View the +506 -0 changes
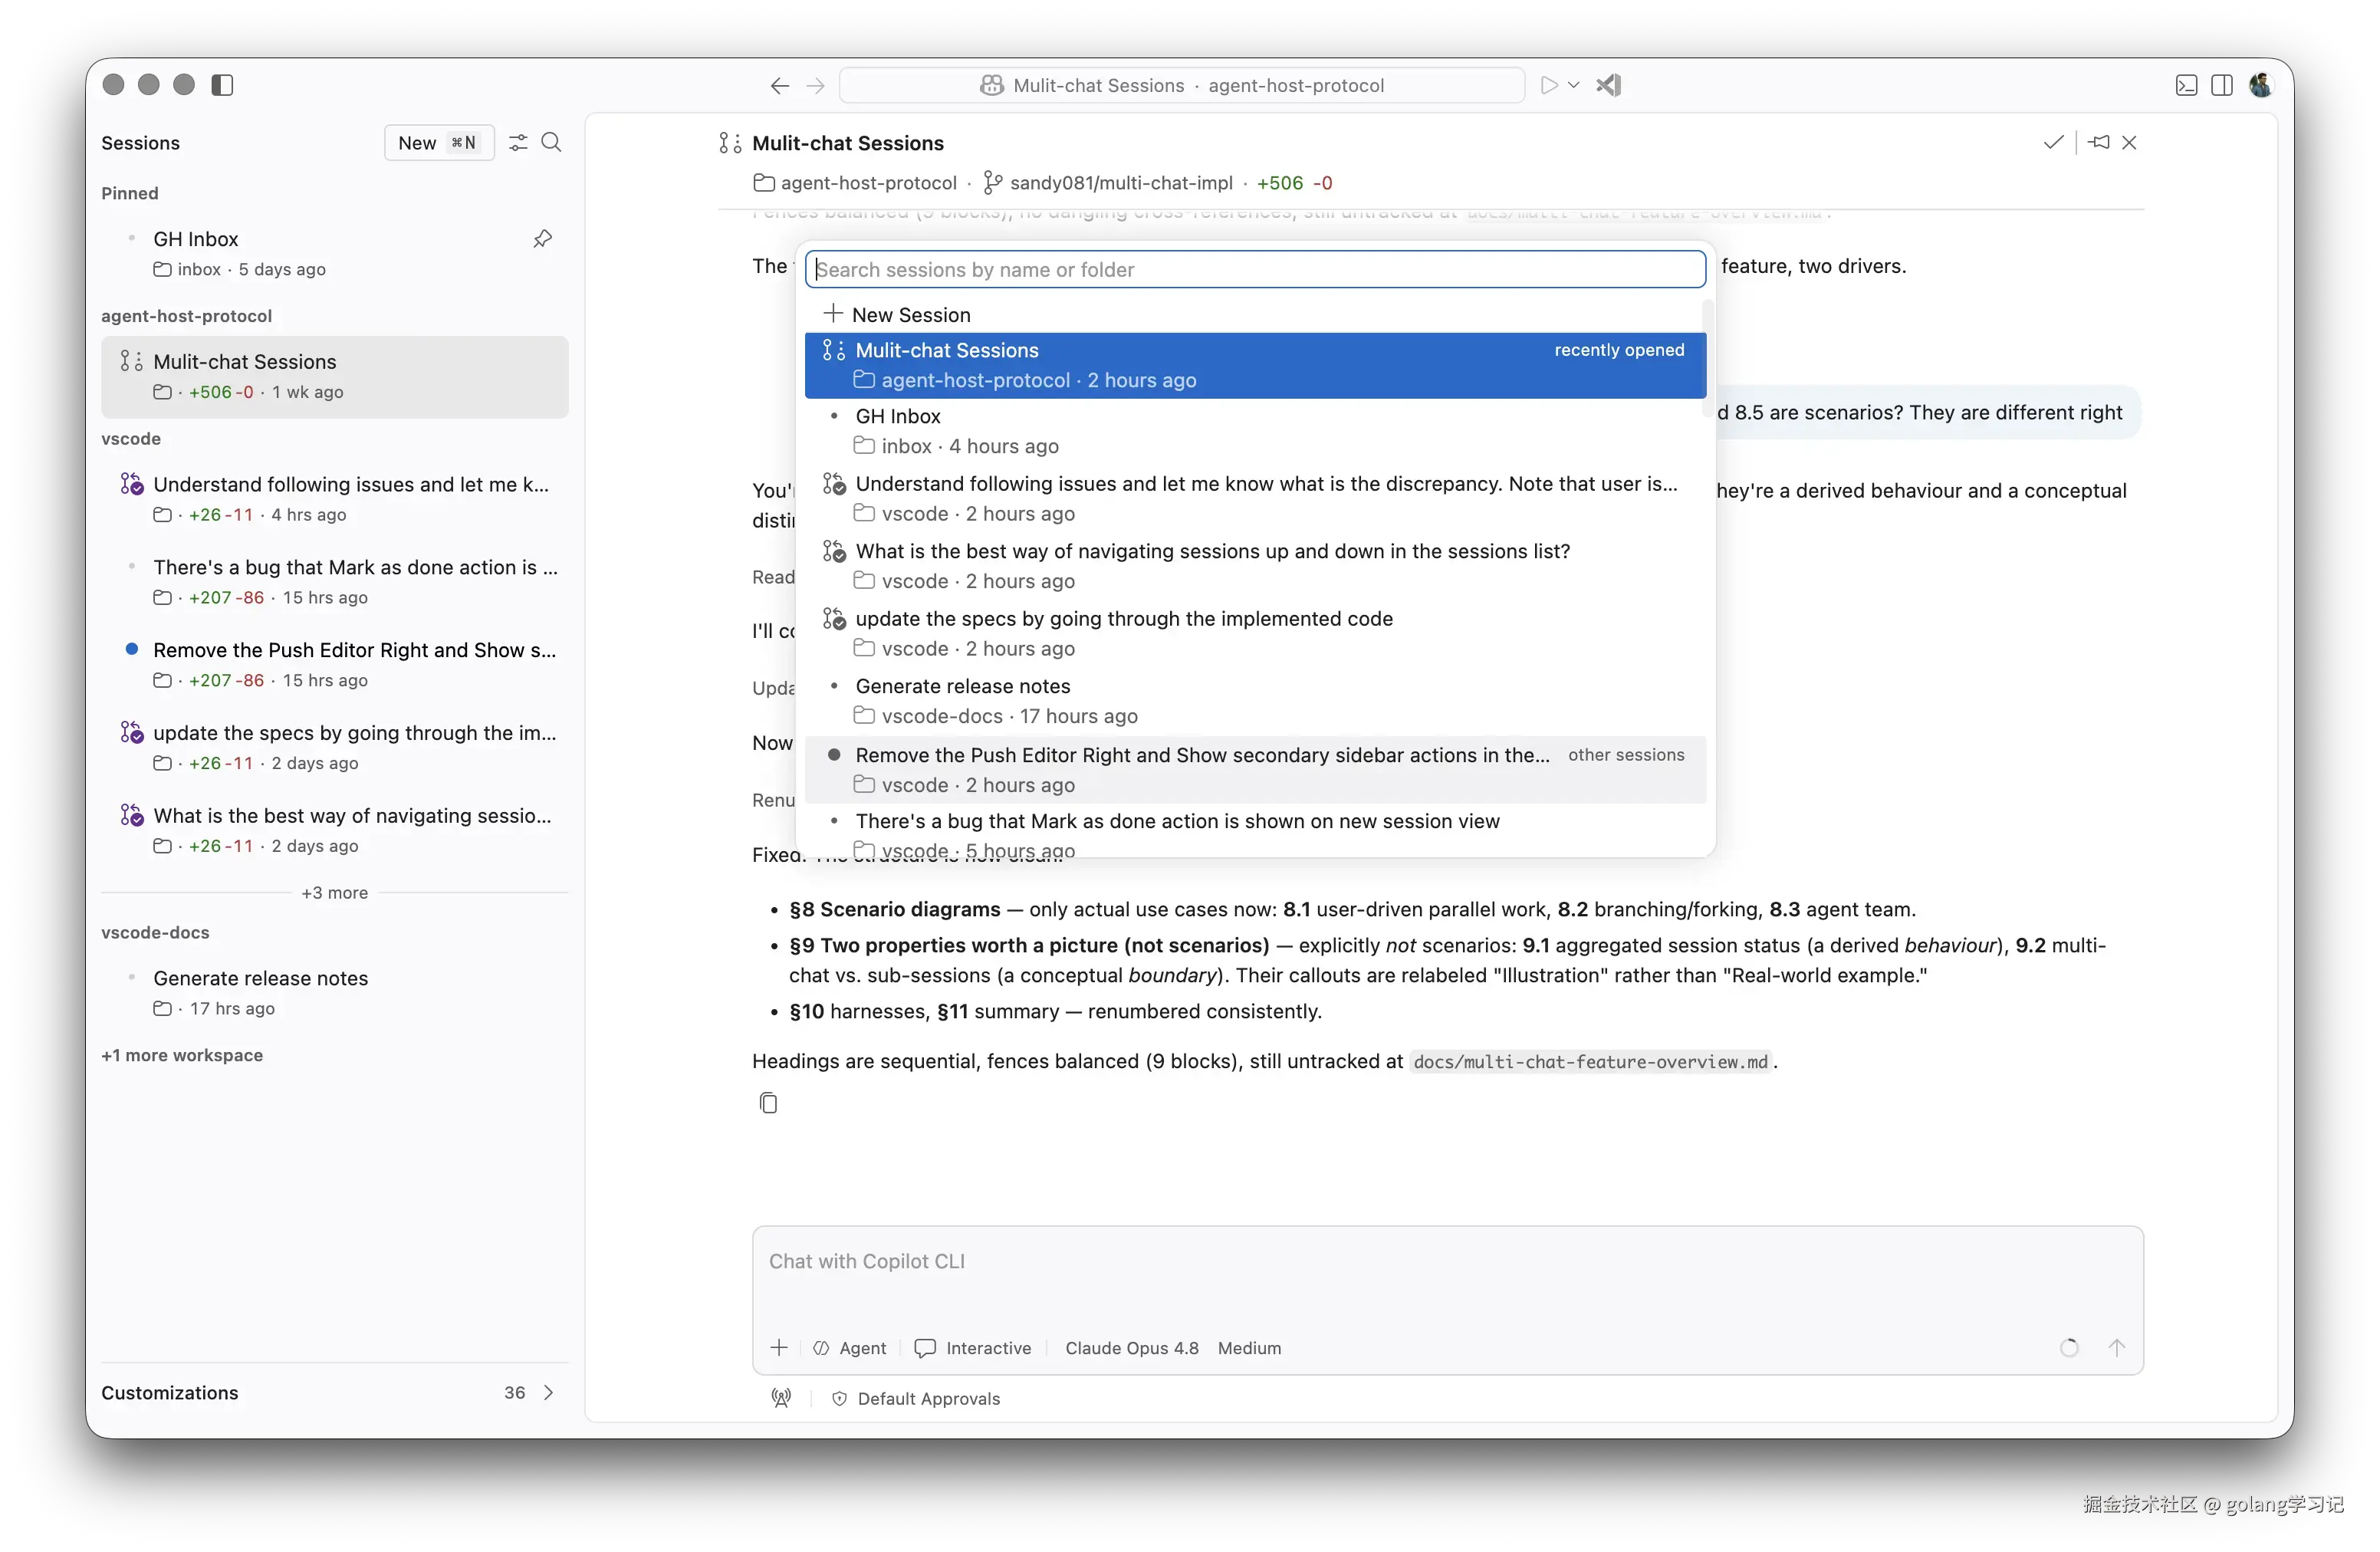This screenshot has width=2380, height=1552. (x=1295, y=183)
